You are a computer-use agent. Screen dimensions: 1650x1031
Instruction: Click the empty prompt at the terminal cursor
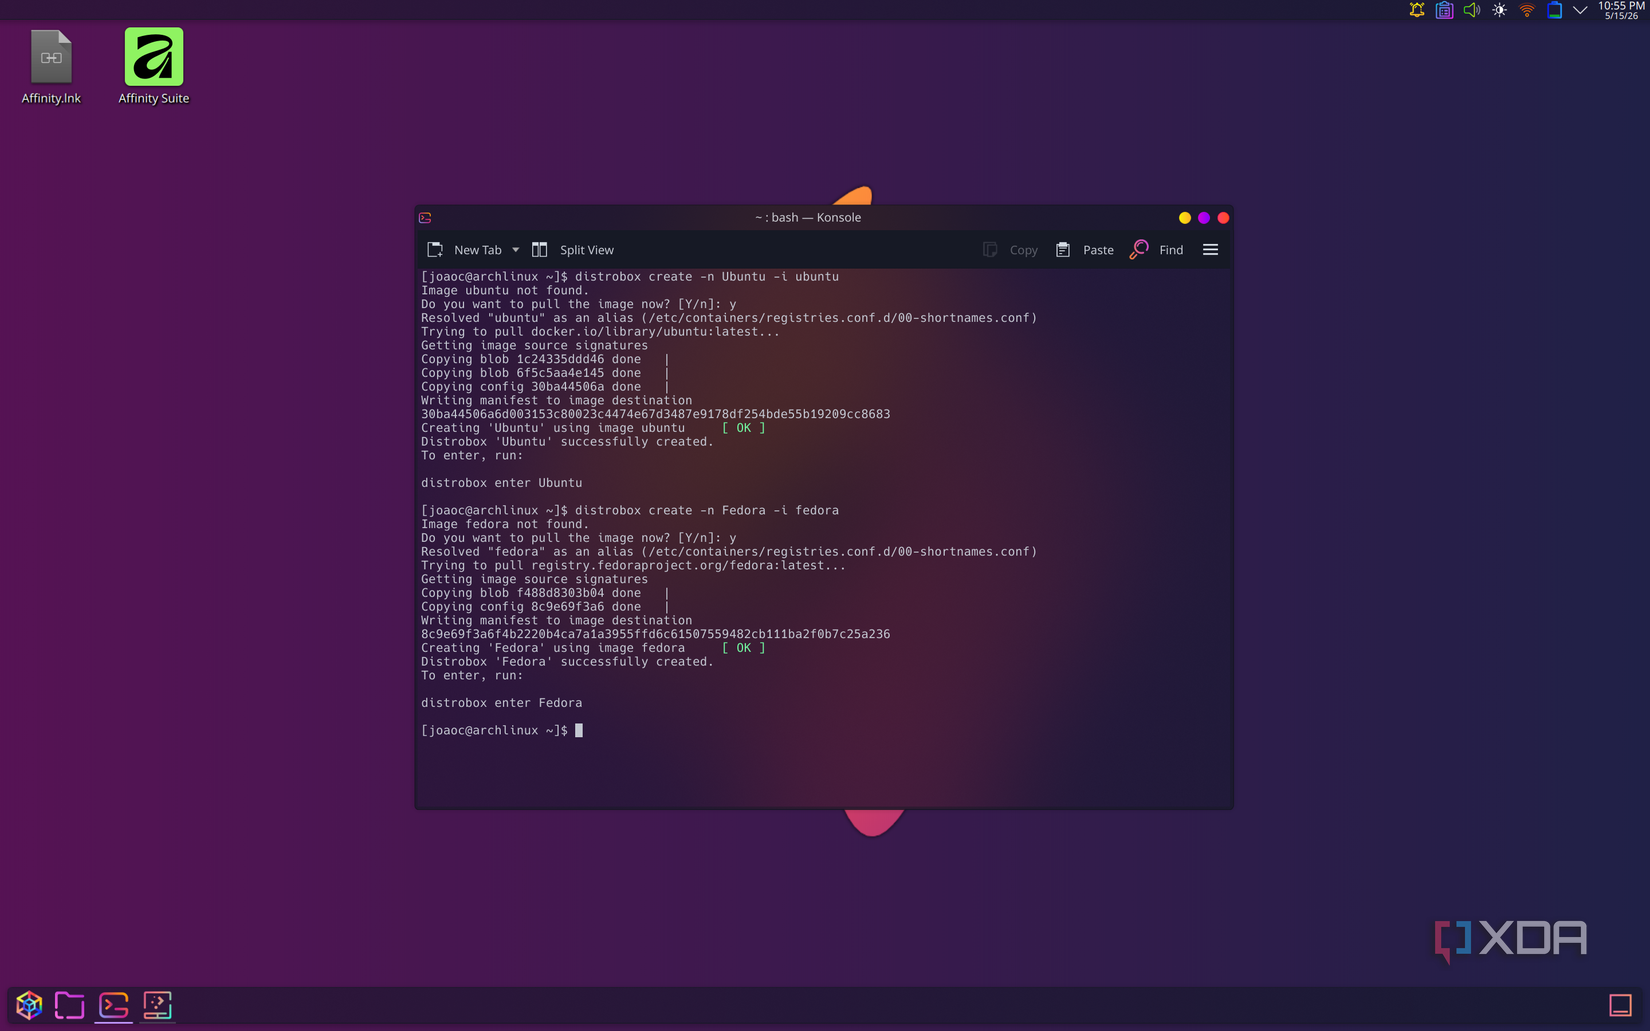coord(579,731)
